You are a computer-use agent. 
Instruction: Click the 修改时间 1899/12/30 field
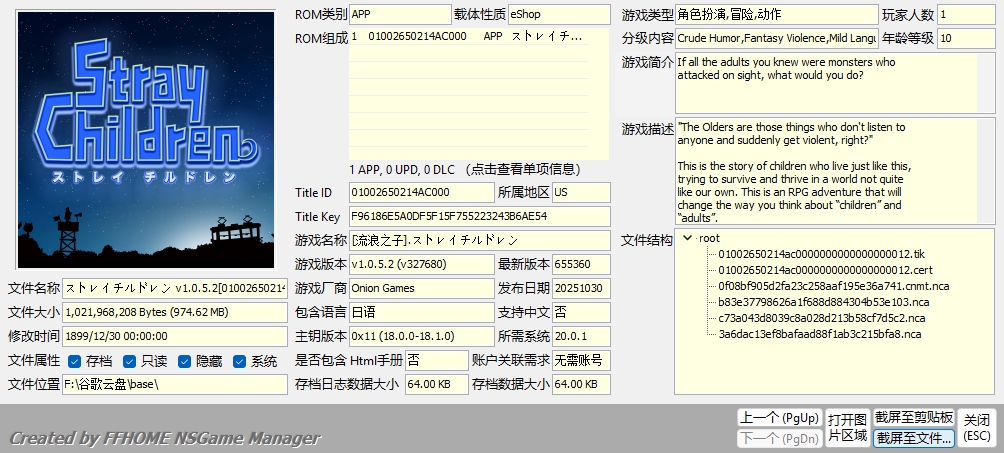[x=175, y=336]
